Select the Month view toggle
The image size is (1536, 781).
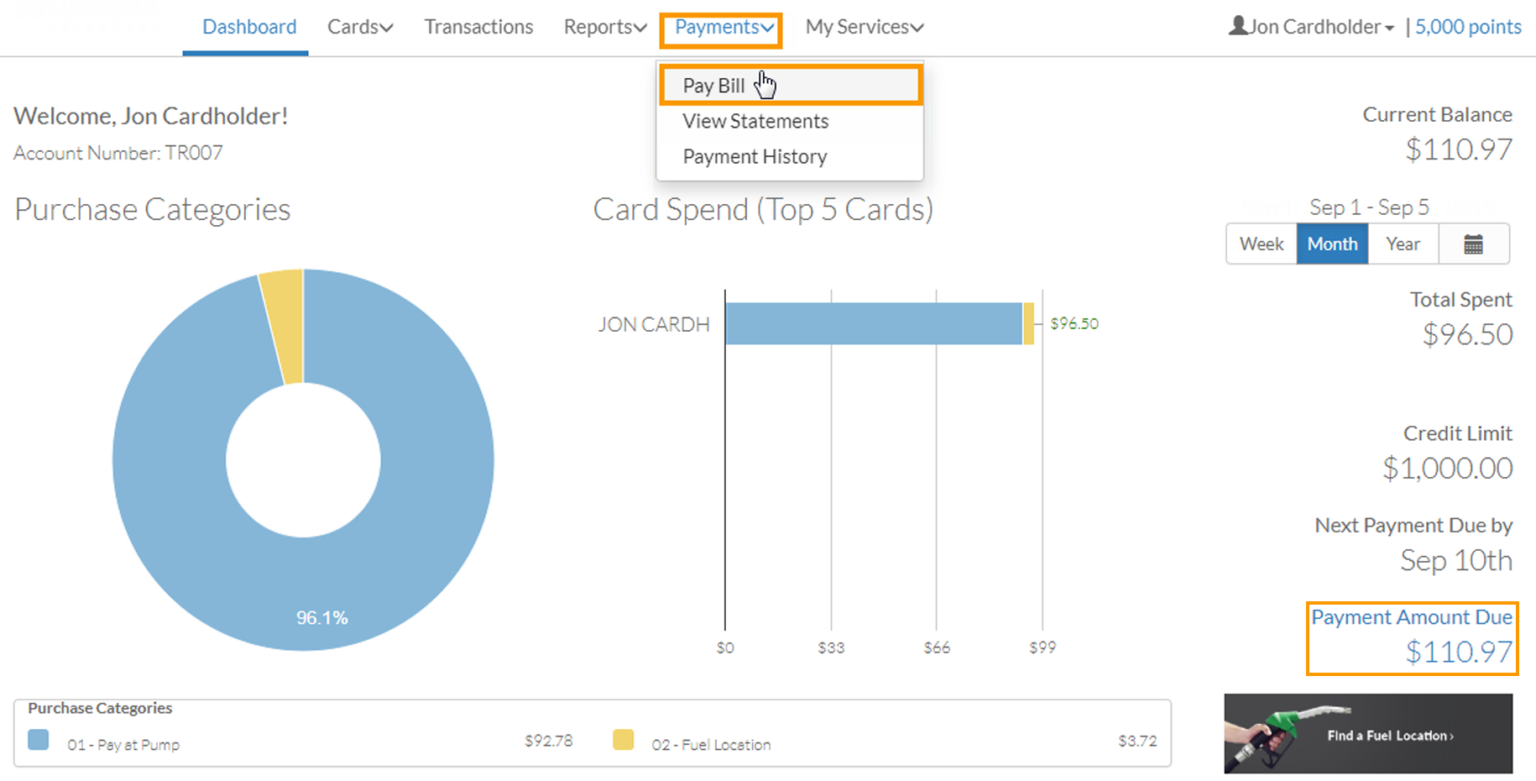pos(1331,243)
